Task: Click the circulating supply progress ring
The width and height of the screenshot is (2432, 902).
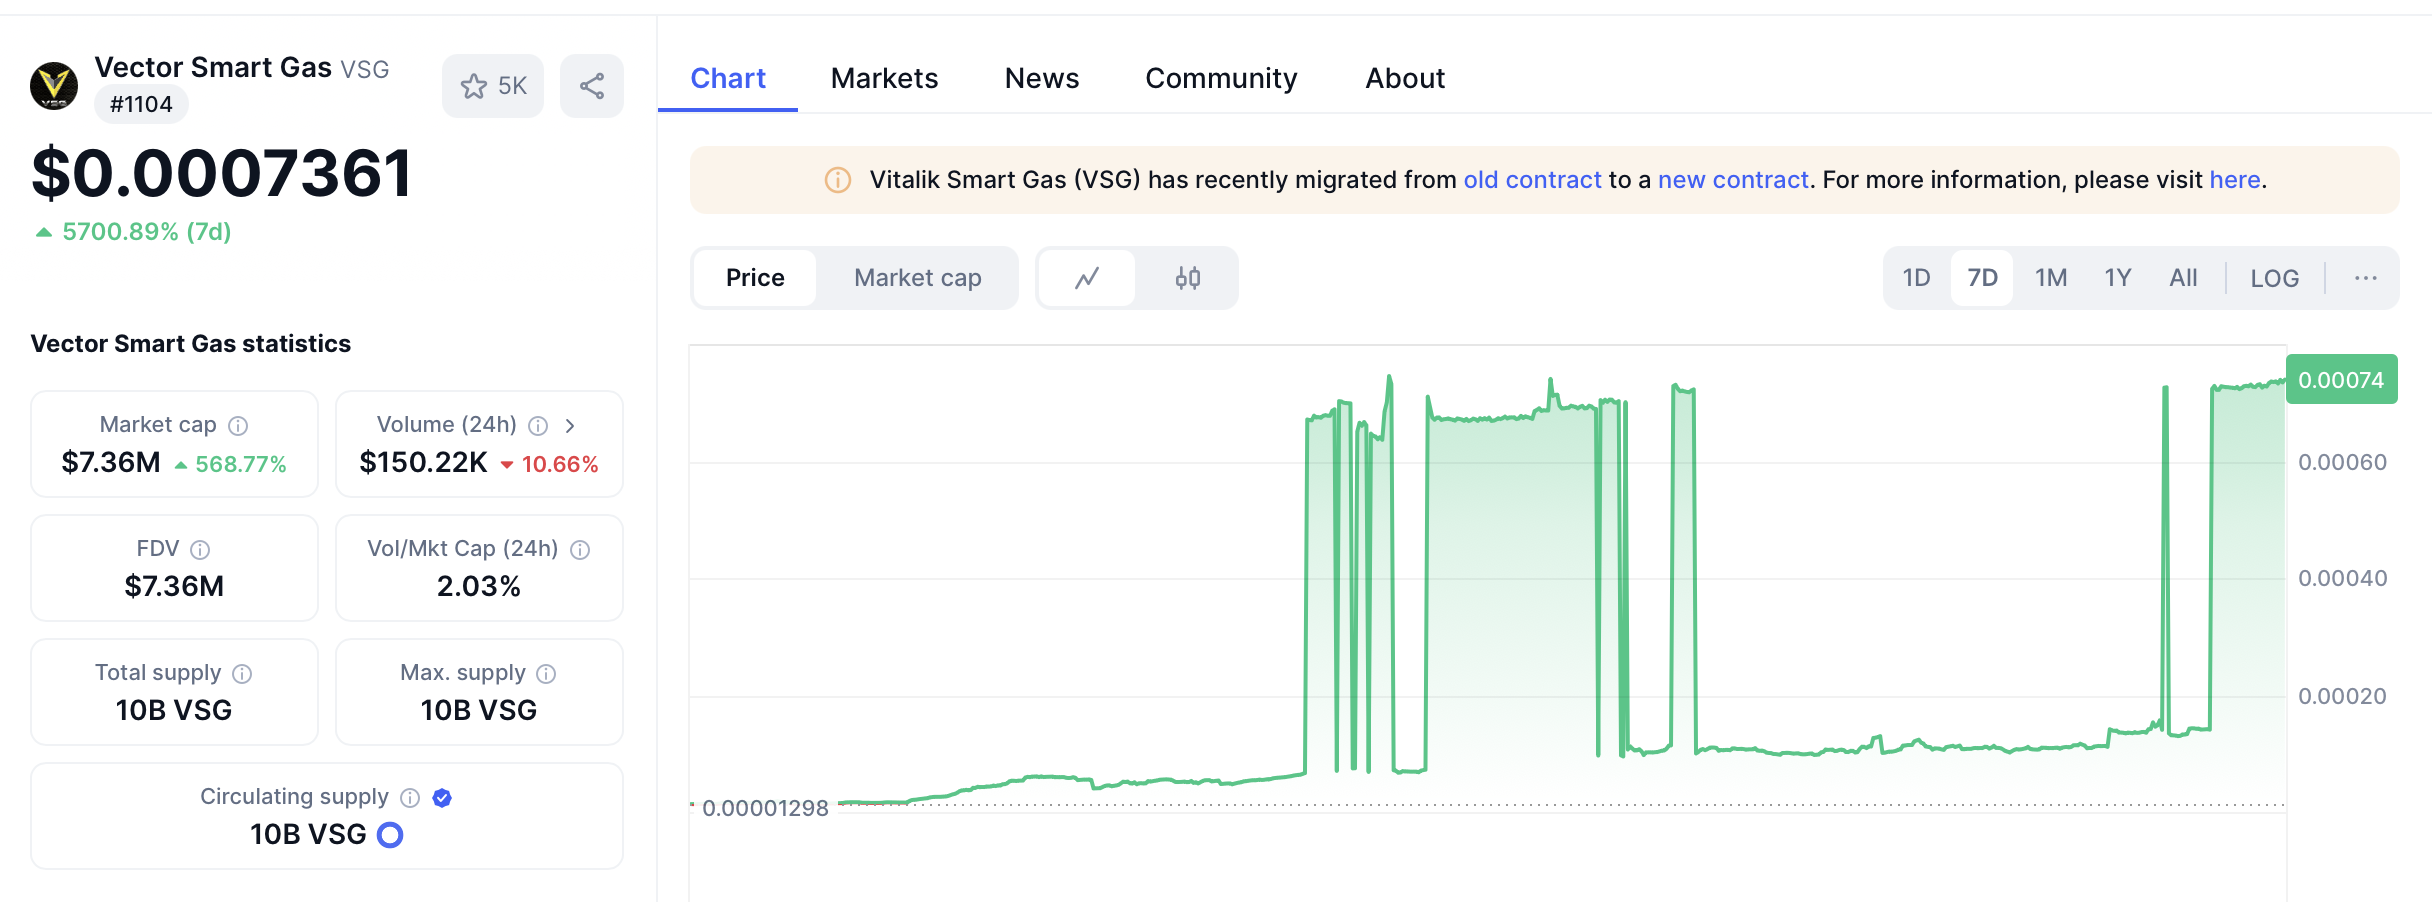Action: (x=390, y=835)
